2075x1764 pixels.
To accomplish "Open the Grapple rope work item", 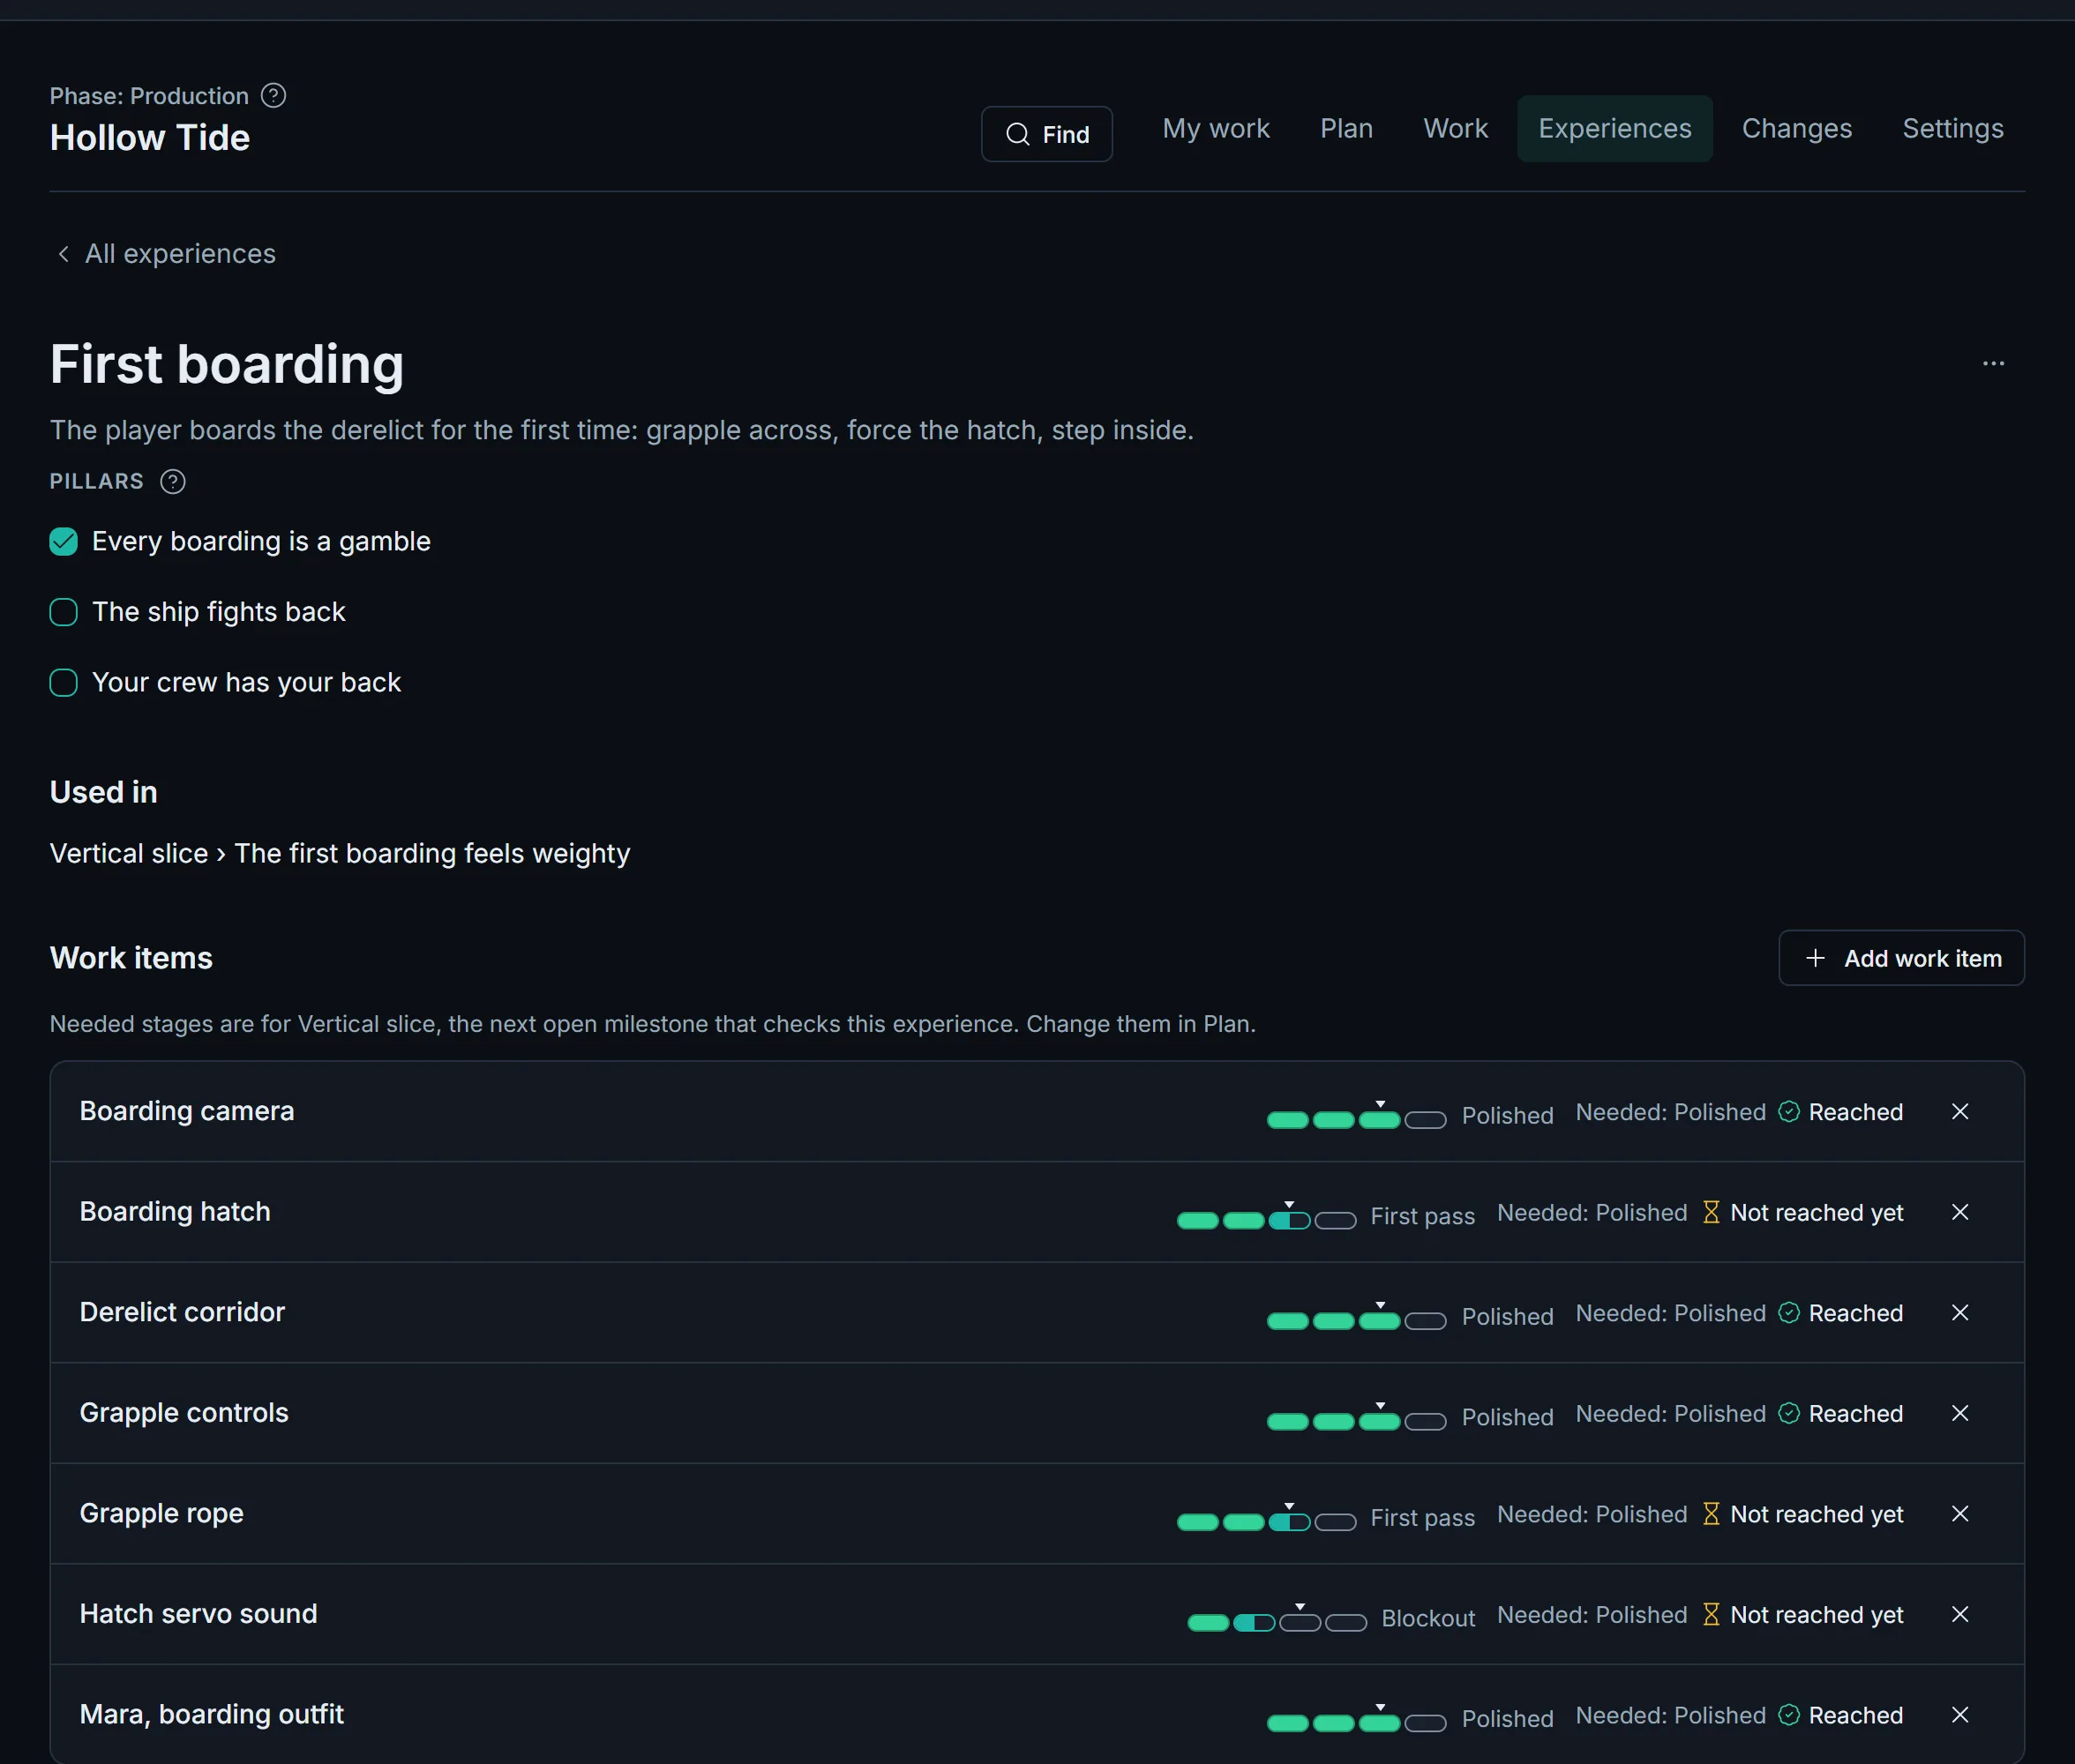I will coord(161,1514).
